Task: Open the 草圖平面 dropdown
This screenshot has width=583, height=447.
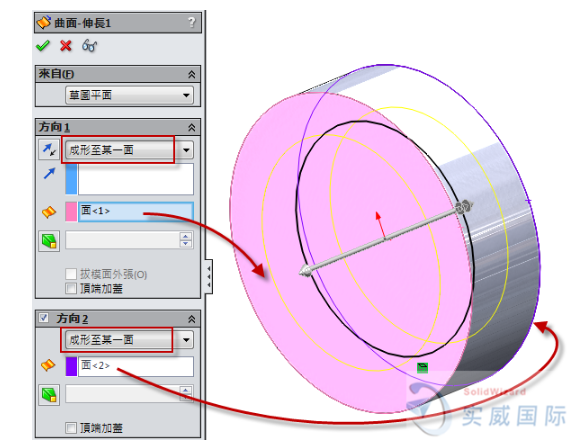Action: 129,95
